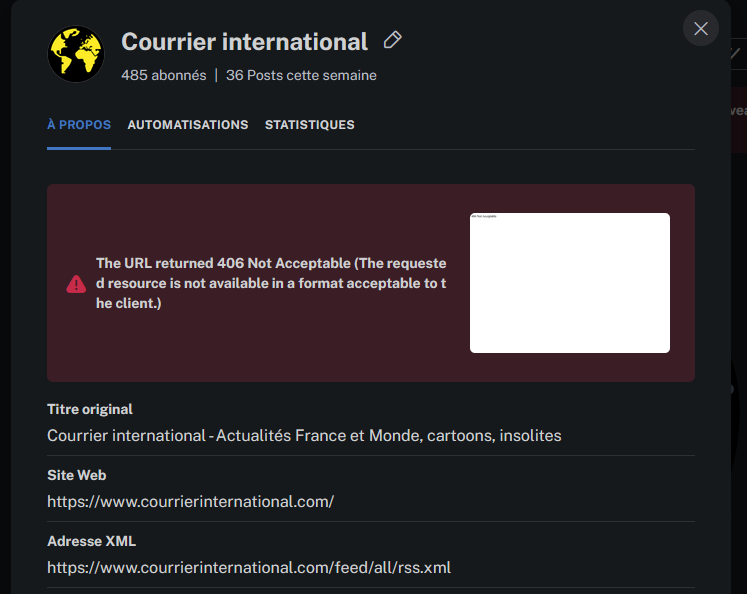Open the STATISTIQUES tab

309,125
